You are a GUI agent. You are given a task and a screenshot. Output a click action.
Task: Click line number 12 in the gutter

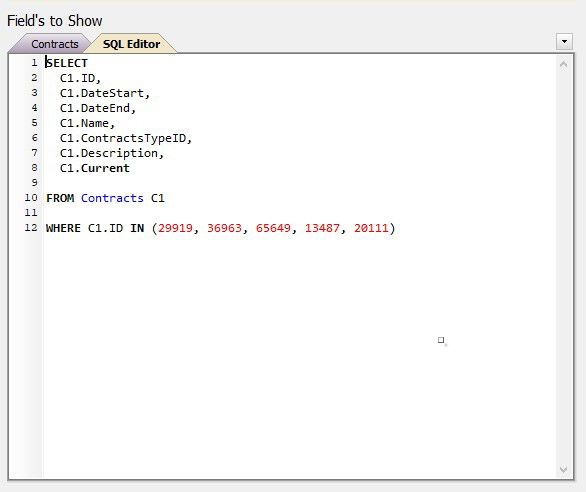pyautogui.click(x=31, y=228)
